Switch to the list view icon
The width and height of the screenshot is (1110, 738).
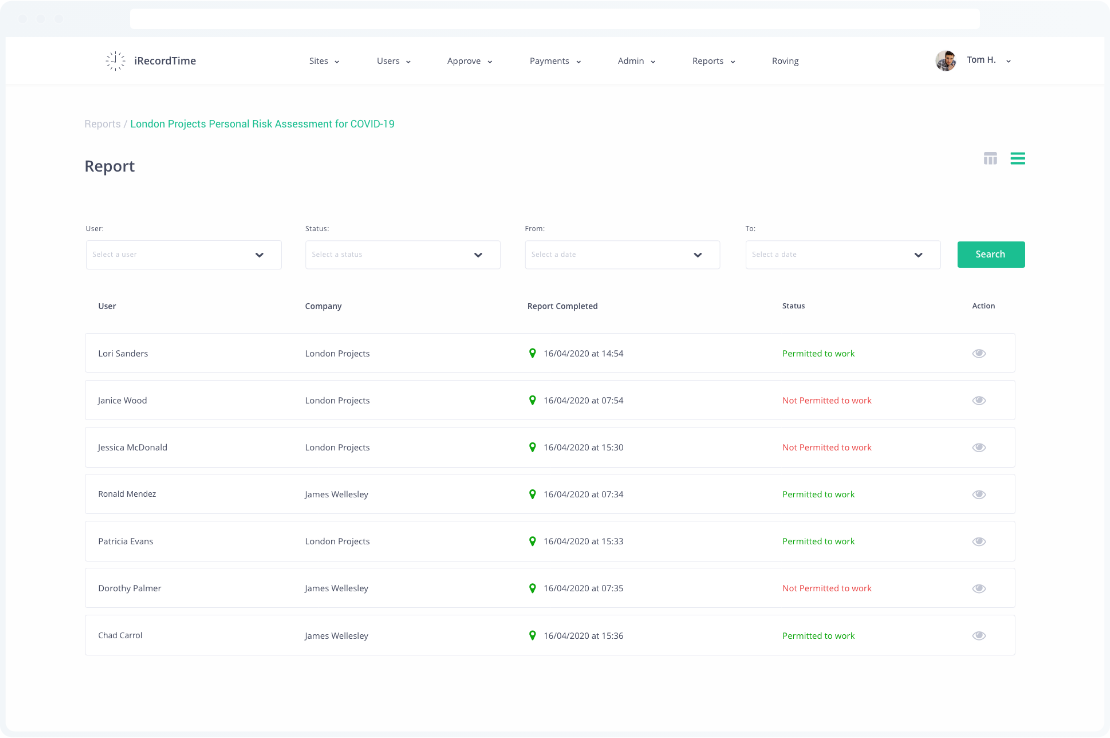point(1017,158)
